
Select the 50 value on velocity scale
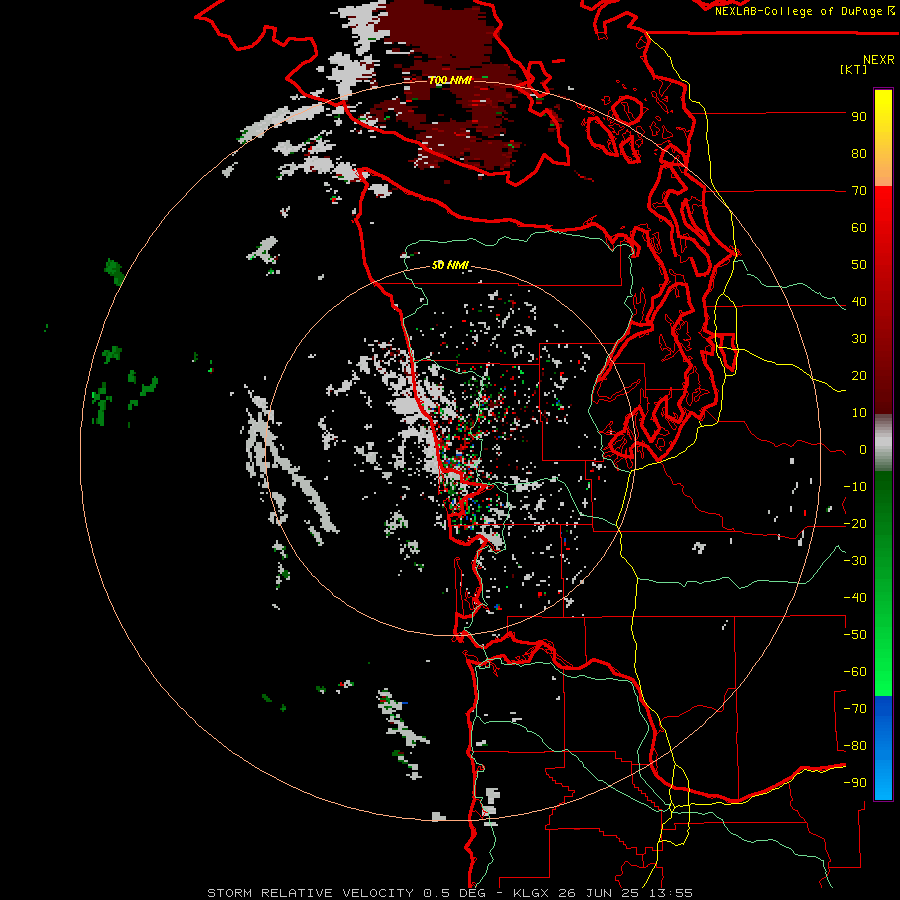[x=859, y=265]
